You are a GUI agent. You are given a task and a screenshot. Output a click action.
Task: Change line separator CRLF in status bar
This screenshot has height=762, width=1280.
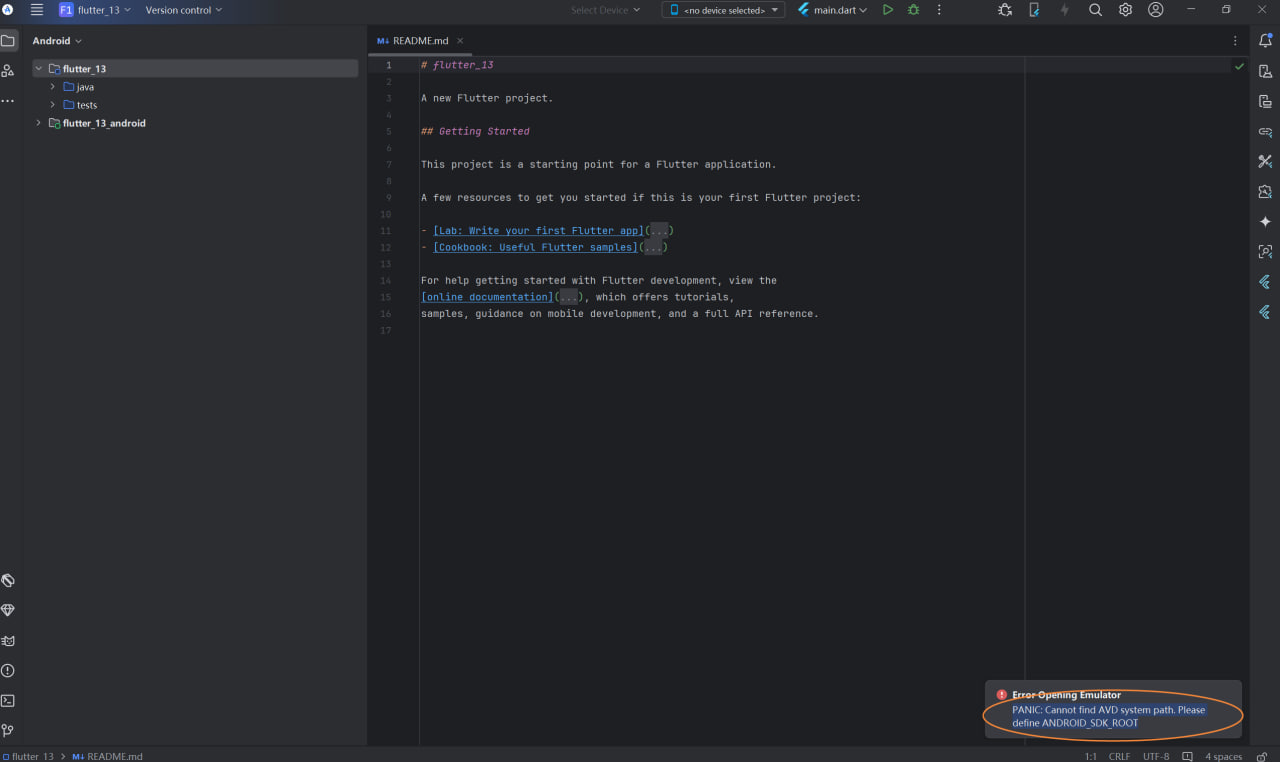click(1120, 756)
